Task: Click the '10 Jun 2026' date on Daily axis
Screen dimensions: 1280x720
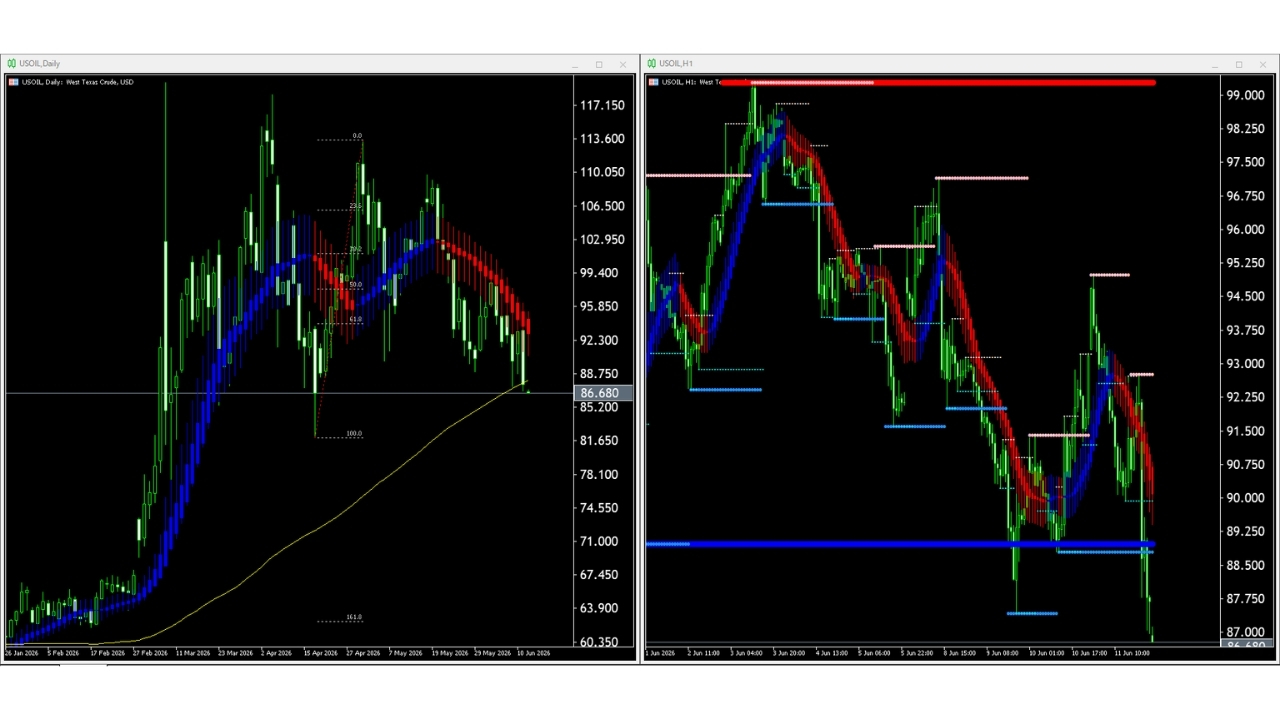Action: 533,653
